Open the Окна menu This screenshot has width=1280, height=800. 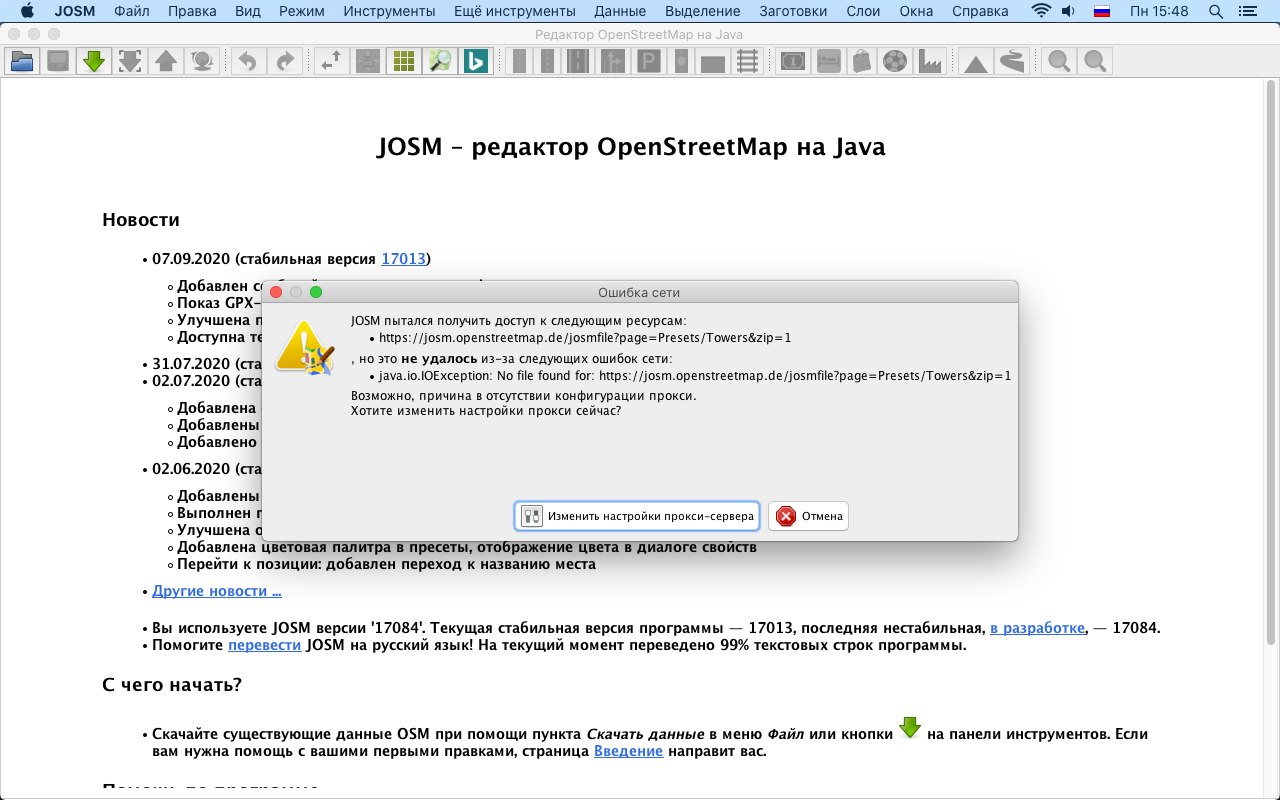pyautogui.click(x=916, y=11)
